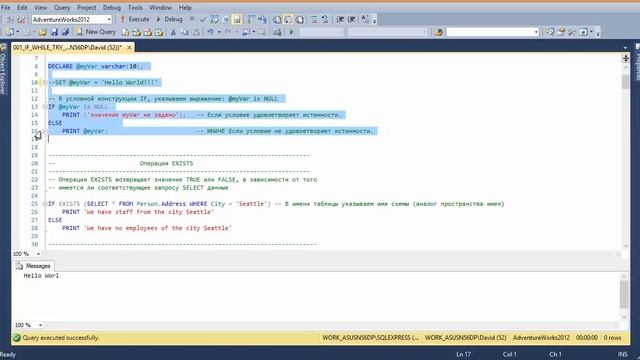The width and height of the screenshot is (640, 360).
Task: Click the Debug button in toolbar
Action: (x=170, y=19)
